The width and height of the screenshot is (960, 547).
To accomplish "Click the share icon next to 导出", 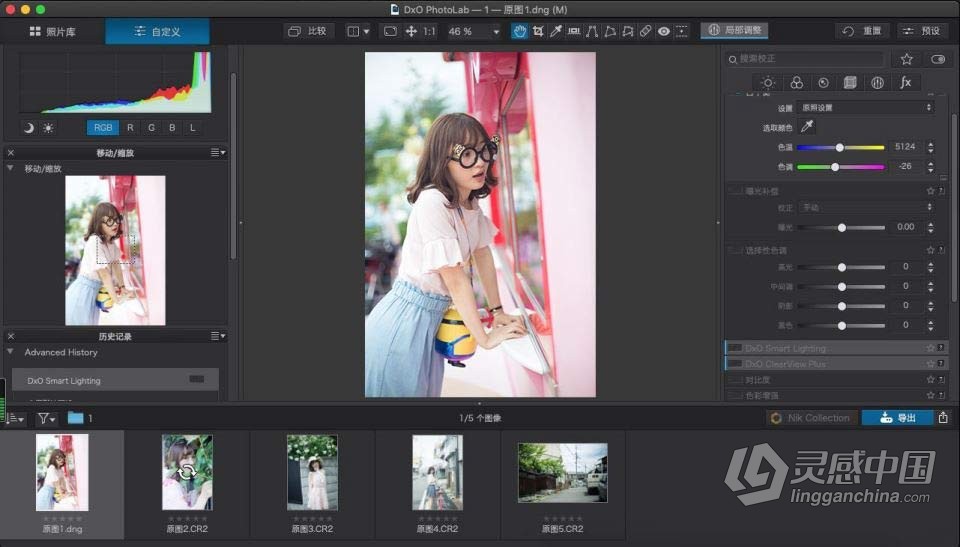I will (943, 418).
